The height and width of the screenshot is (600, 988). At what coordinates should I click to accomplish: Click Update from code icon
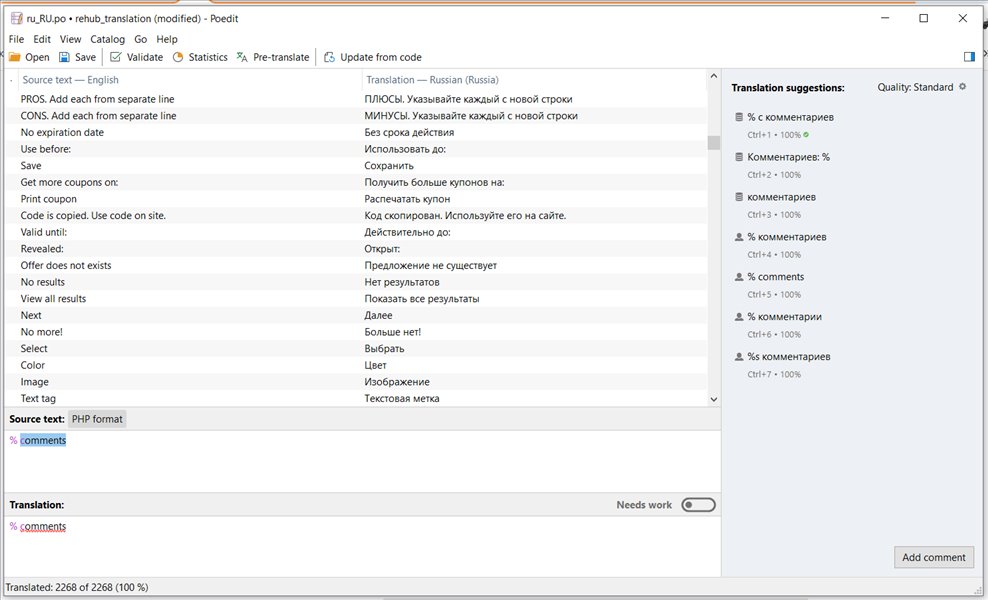pyautogui.click(x=329, y=57)
